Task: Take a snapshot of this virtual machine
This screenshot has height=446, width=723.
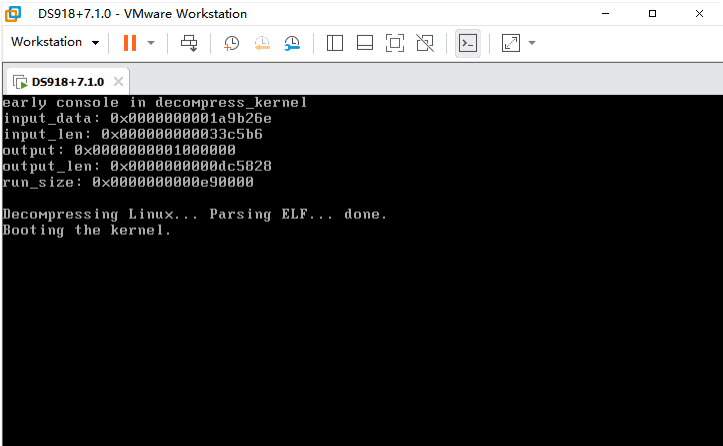Action: coord(232,43)
